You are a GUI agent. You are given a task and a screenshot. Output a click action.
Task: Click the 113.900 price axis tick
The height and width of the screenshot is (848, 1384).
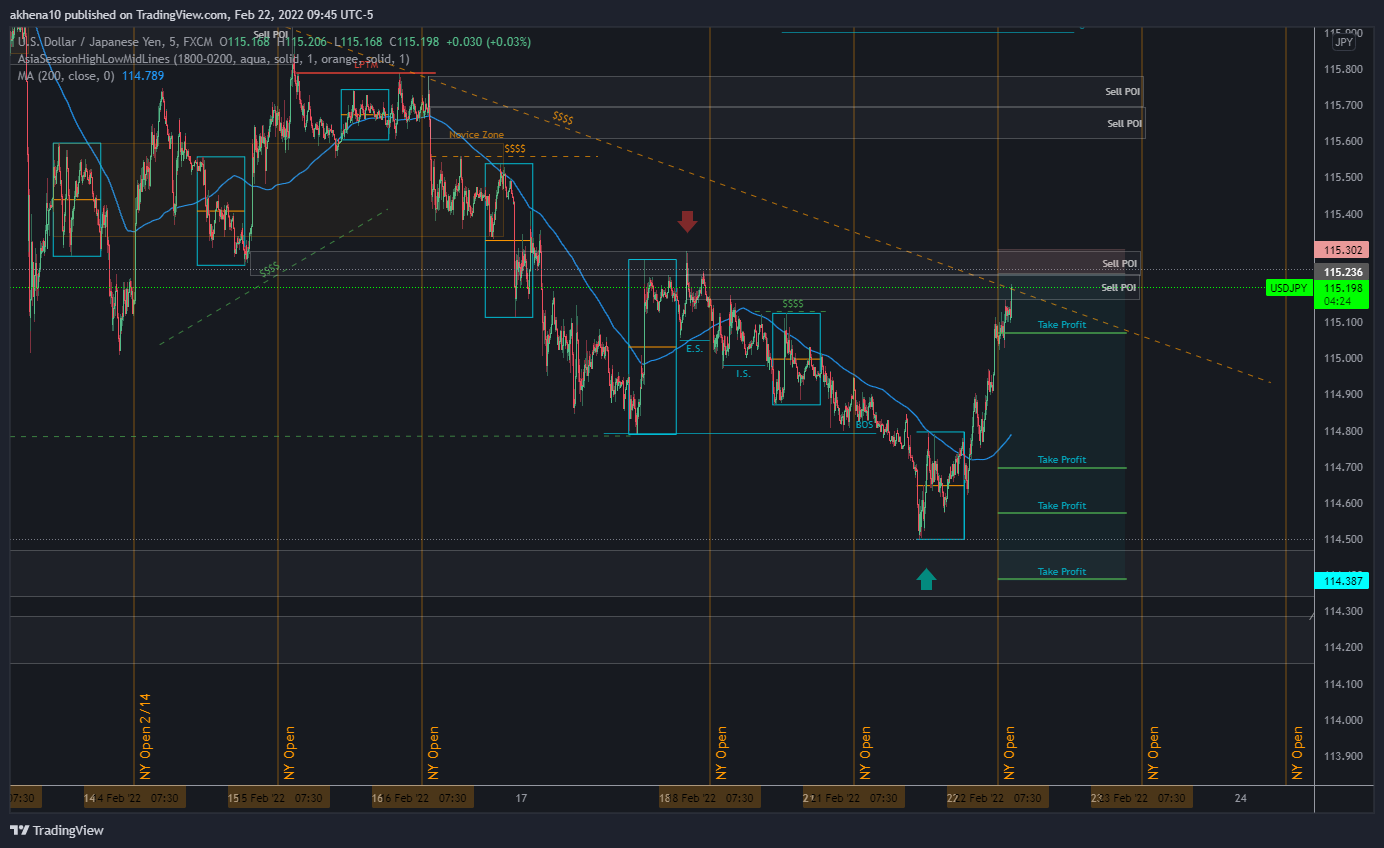[x=1341, y=757]
